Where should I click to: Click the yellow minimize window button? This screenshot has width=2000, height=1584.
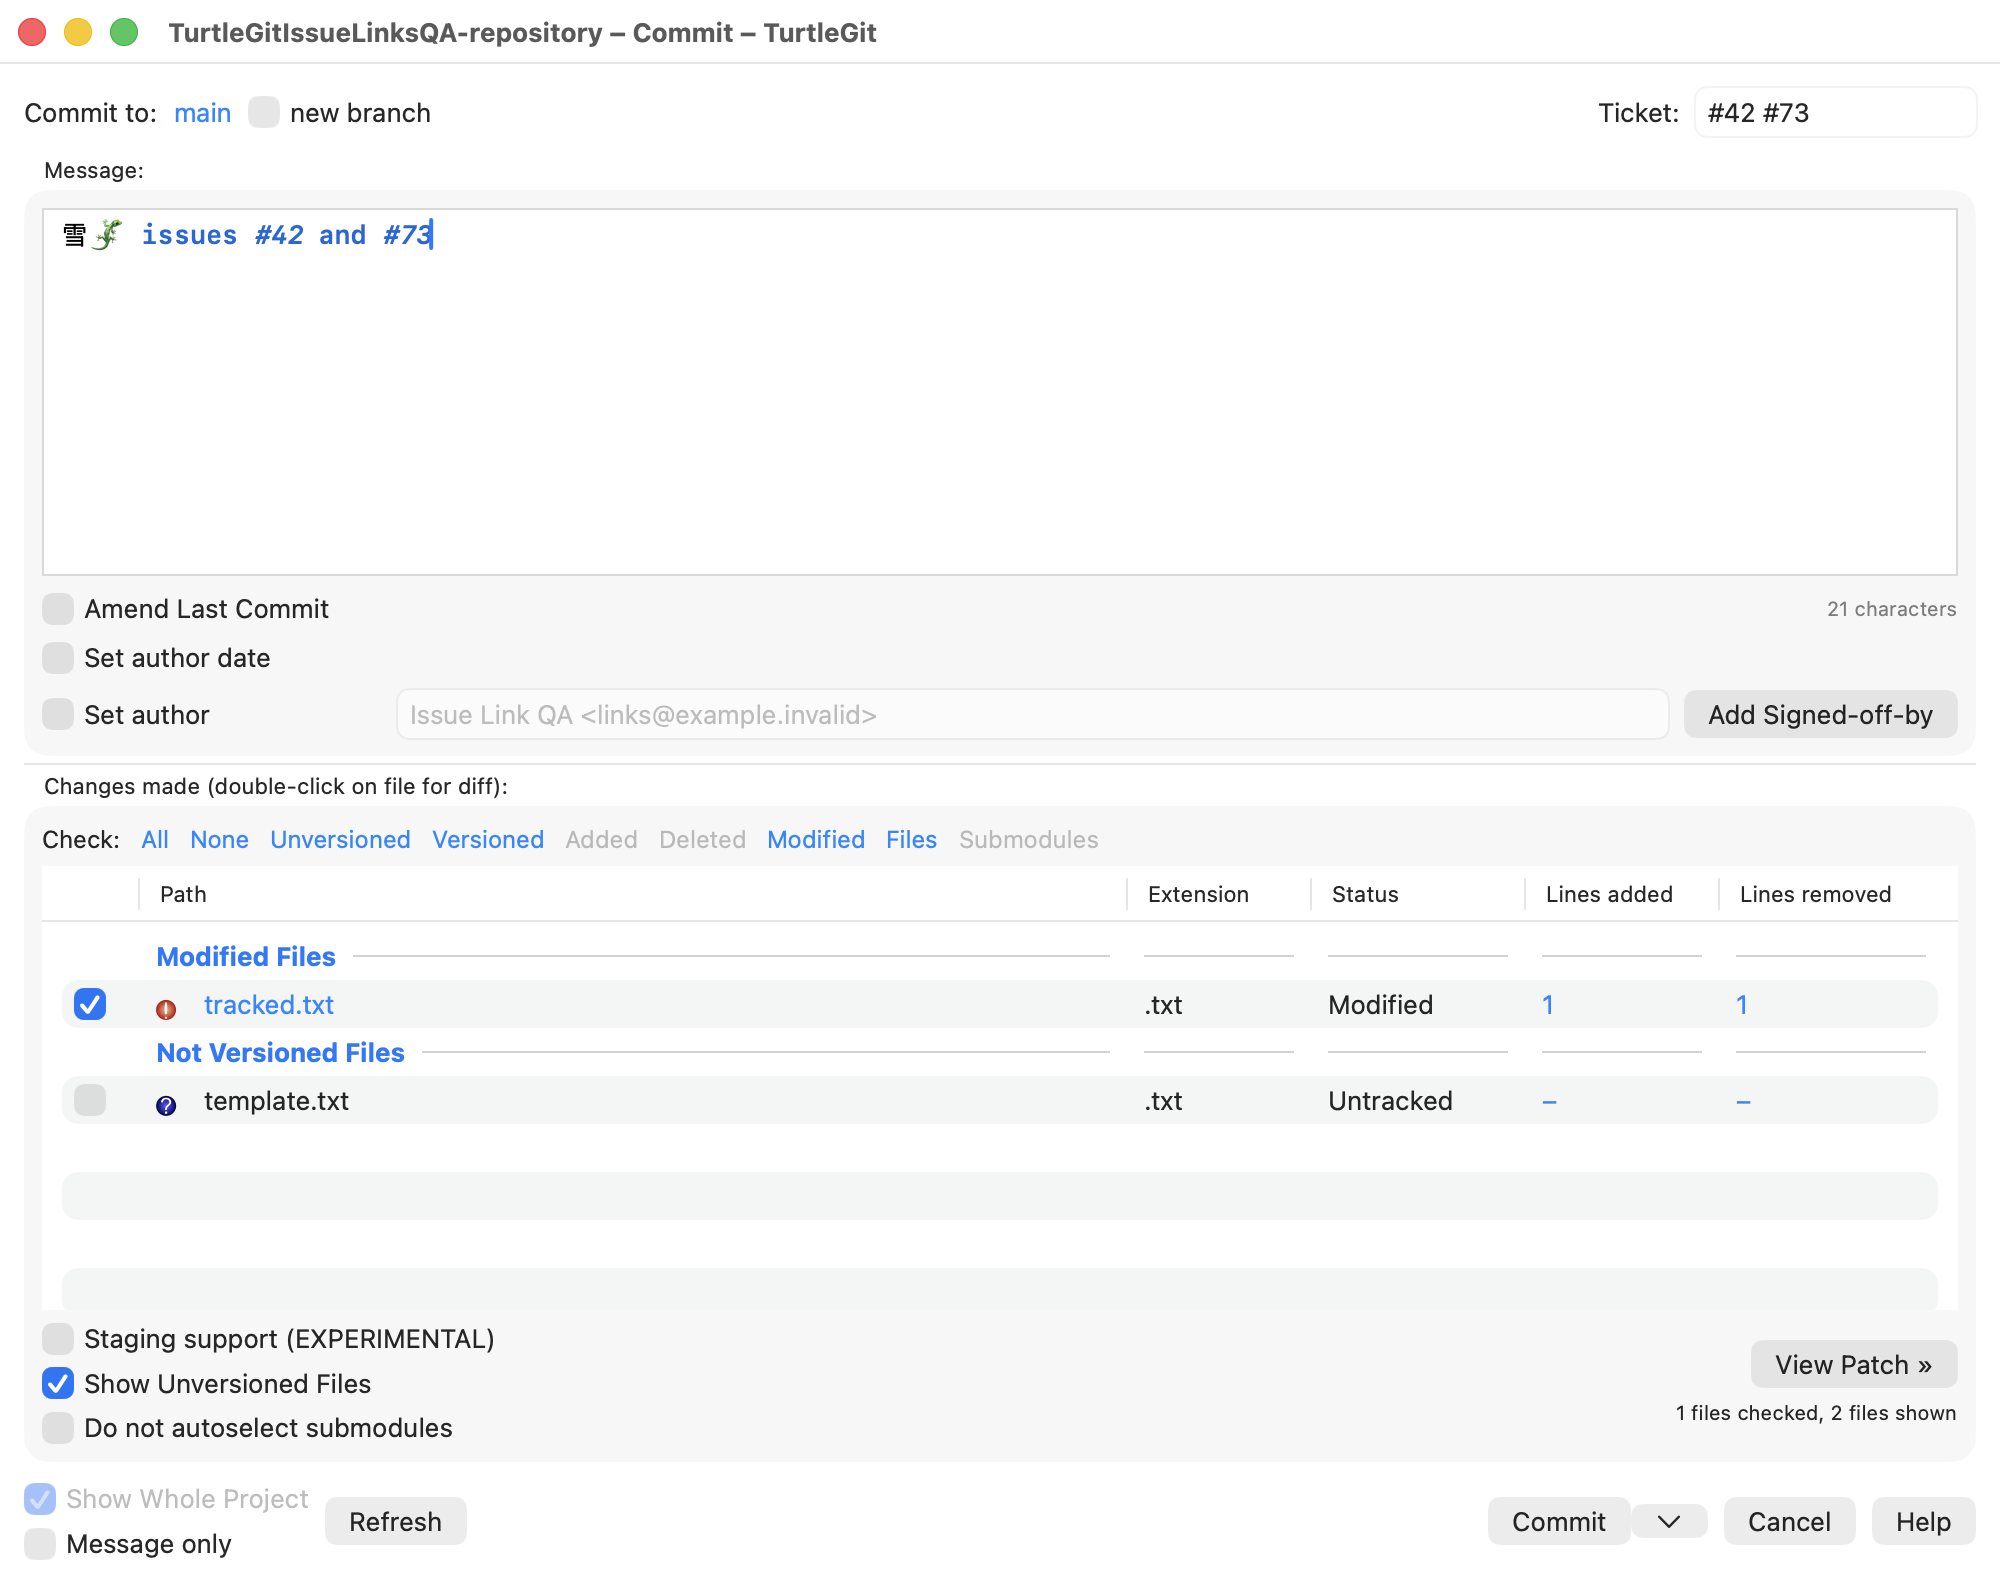coord(78,33)
